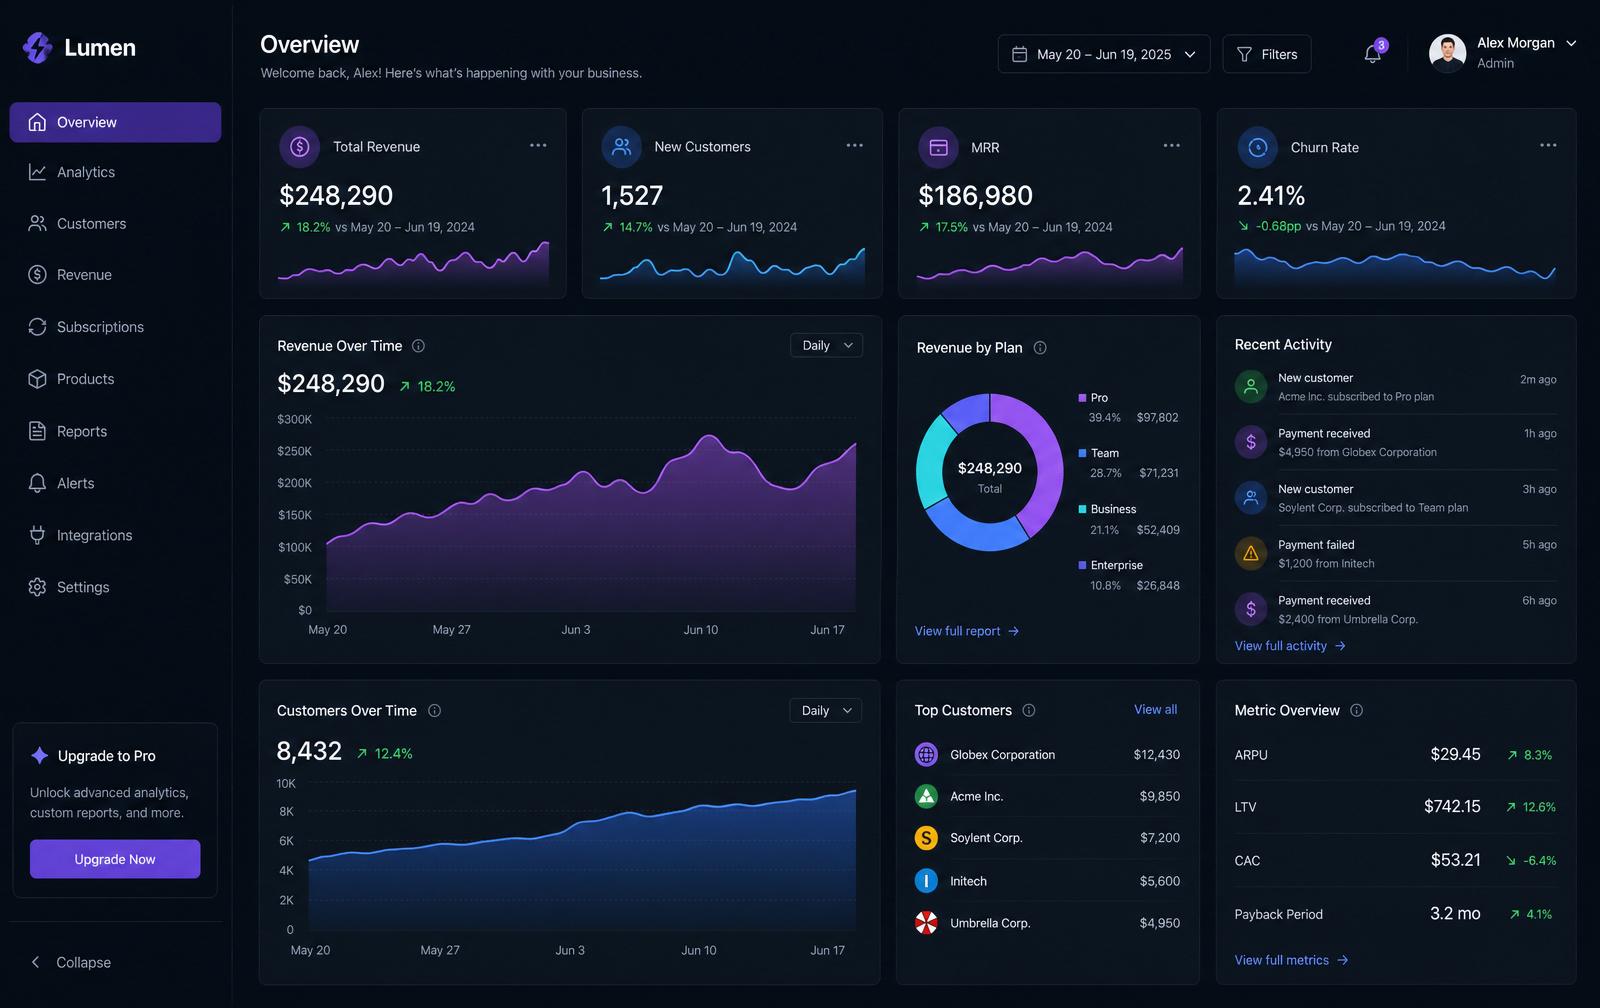Click info icon beside Top Customers

1029,711
